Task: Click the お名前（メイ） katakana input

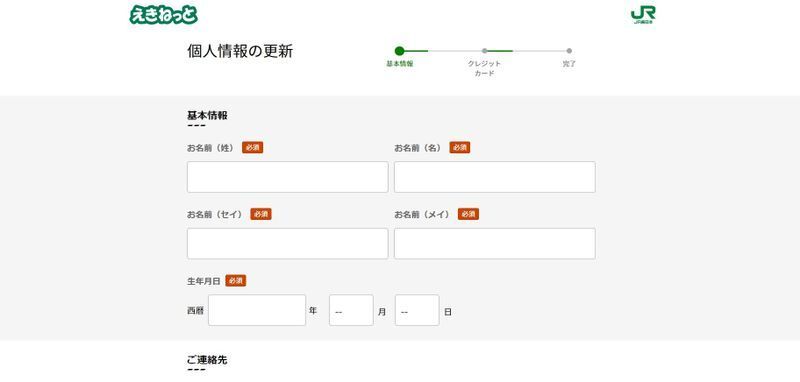Action: 494,243
